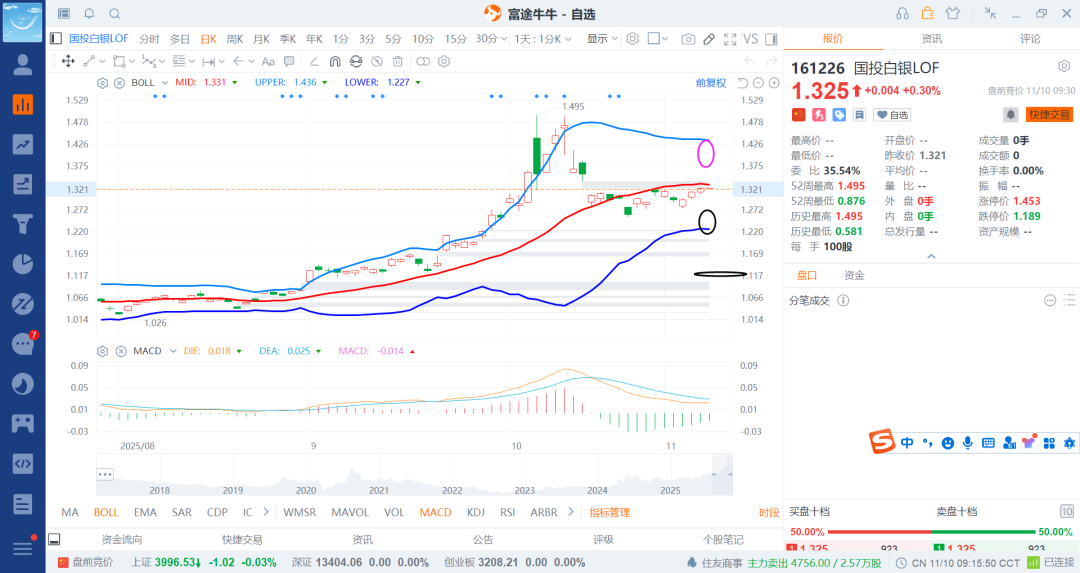
Task: Click the orange 快捷交易 quick trade button
Action: pyautogui.click(x=1049, y=114)
